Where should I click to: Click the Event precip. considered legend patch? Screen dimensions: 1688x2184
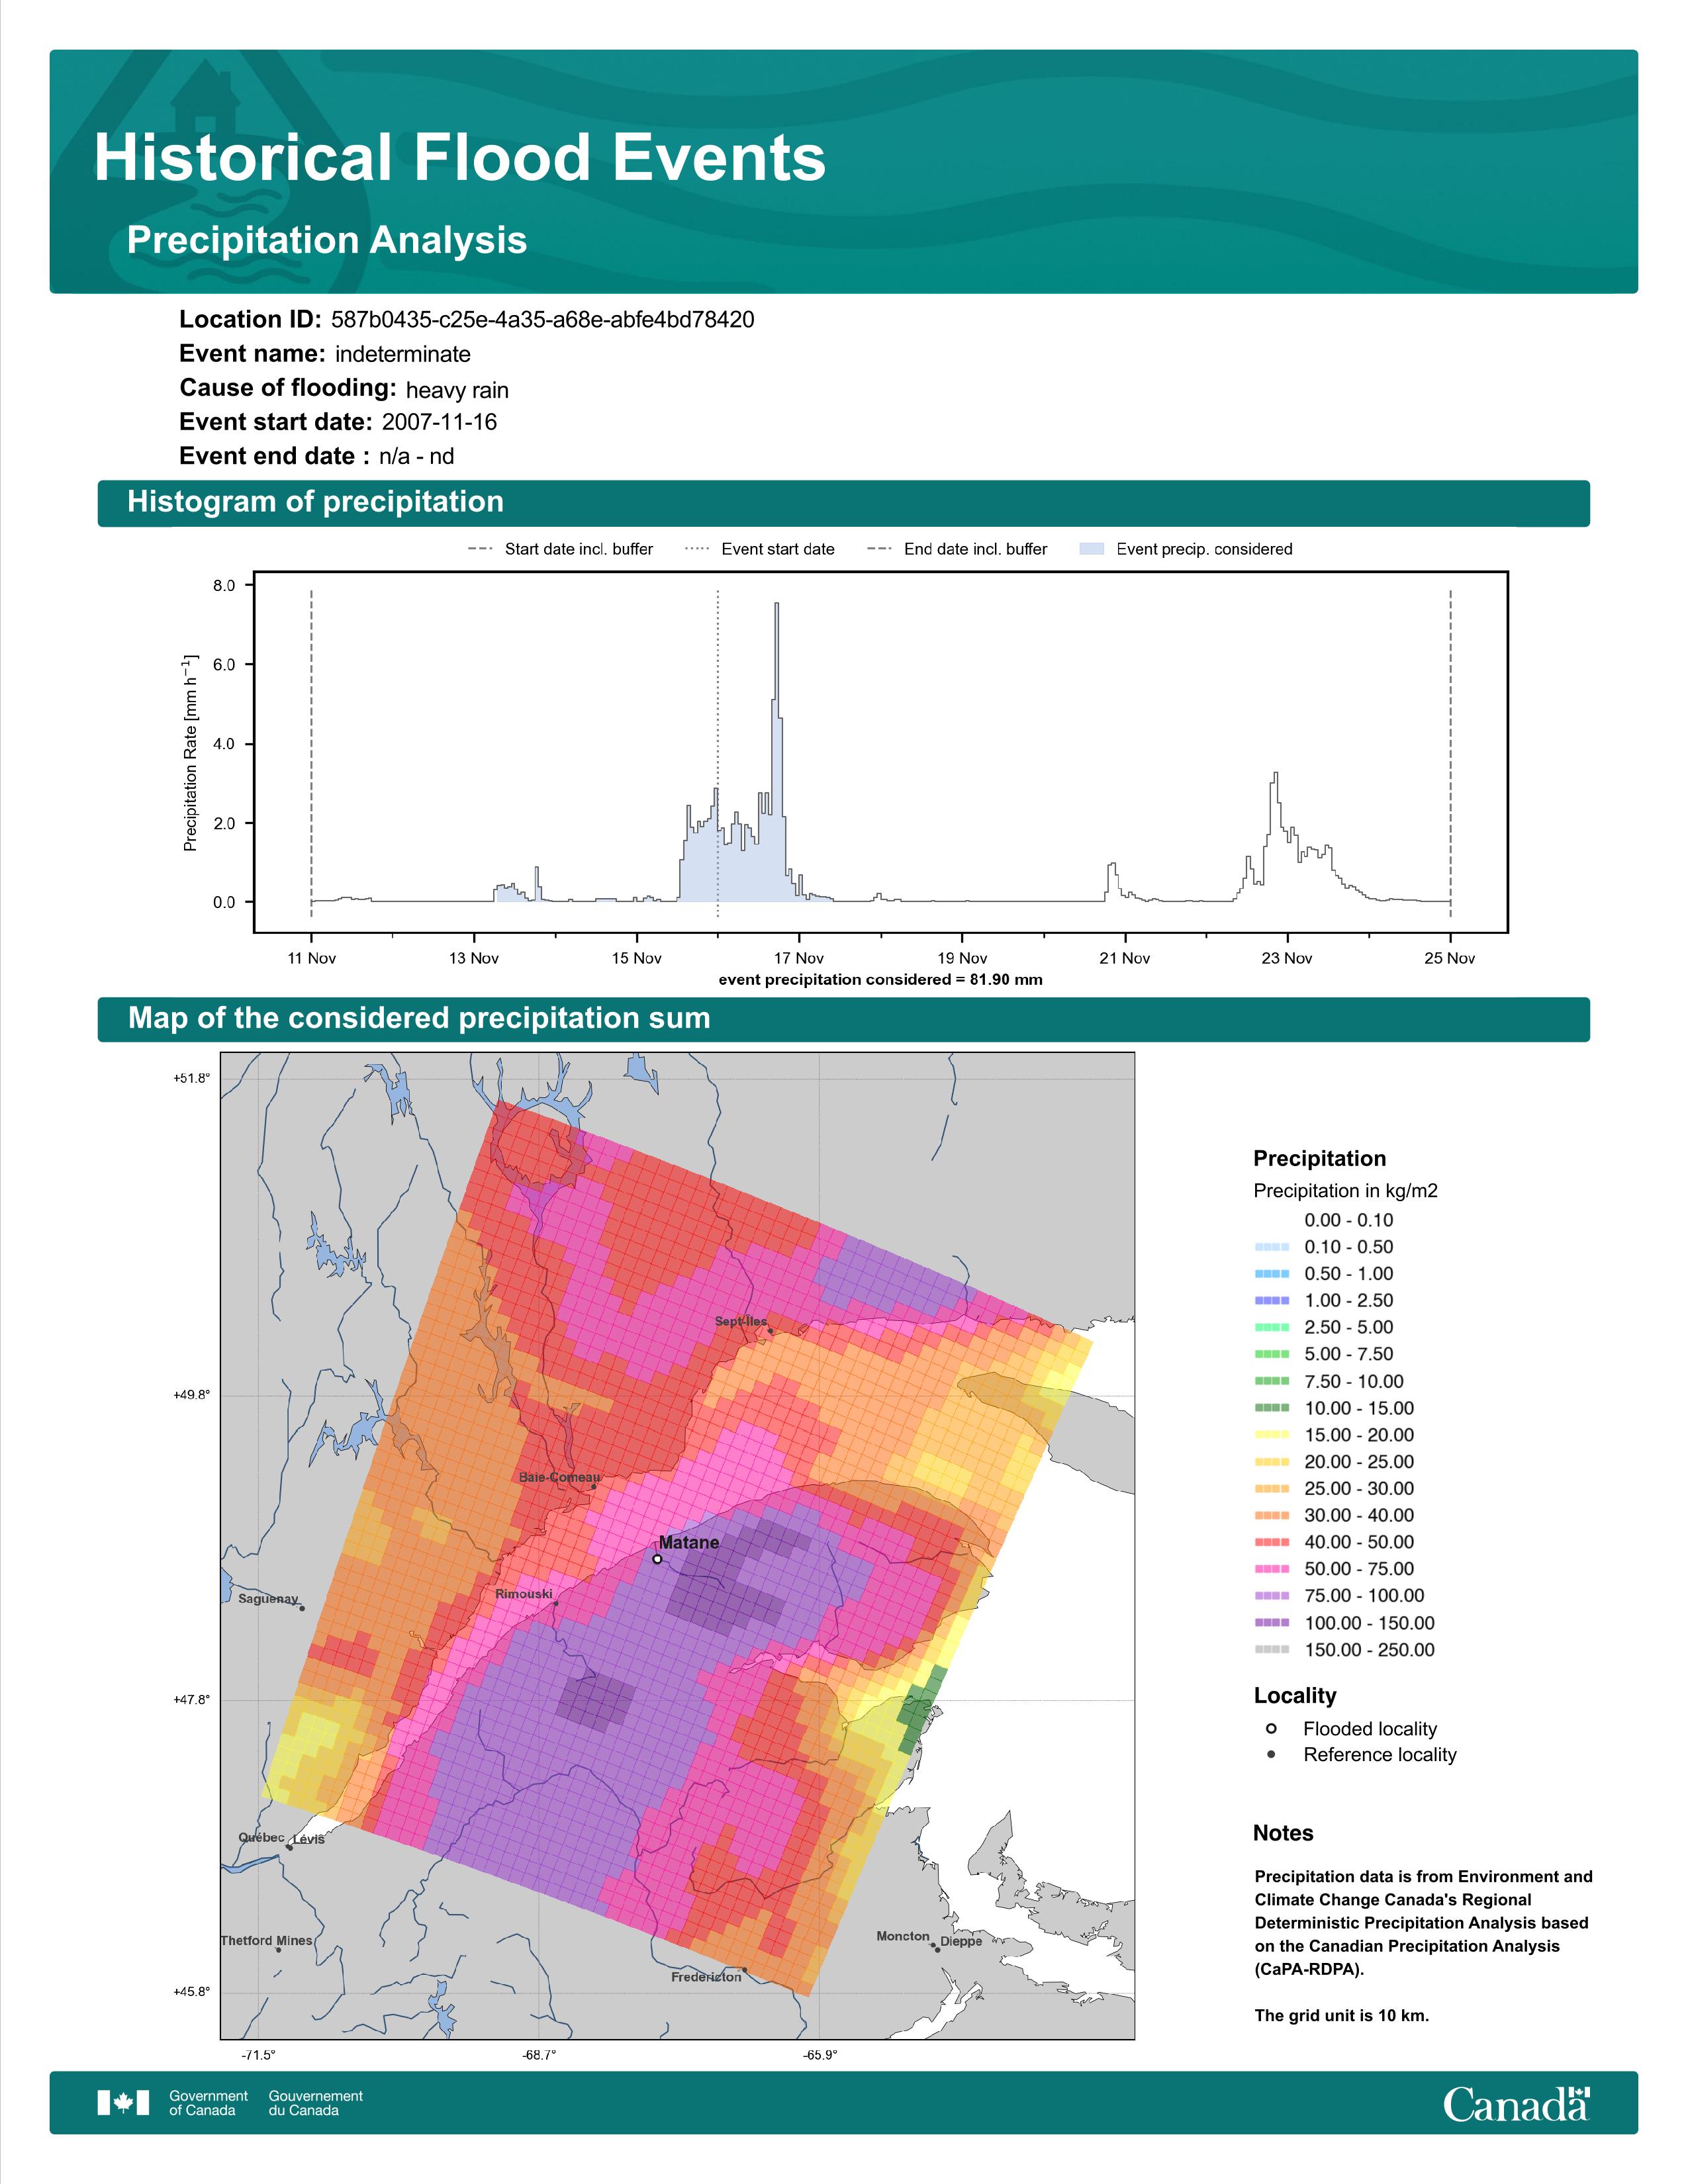[x=1092, y=549]
